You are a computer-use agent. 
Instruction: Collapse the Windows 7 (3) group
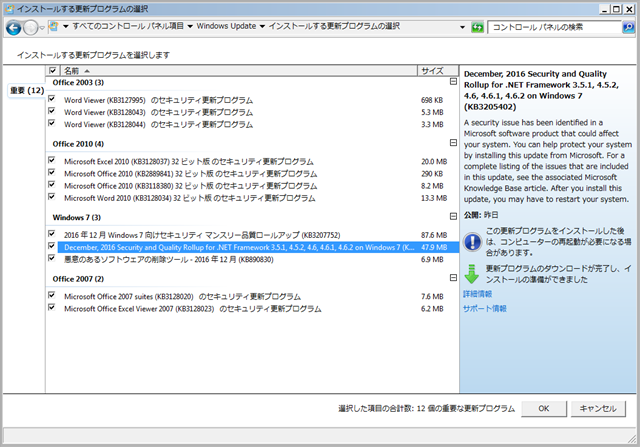(x=453, y=216)
